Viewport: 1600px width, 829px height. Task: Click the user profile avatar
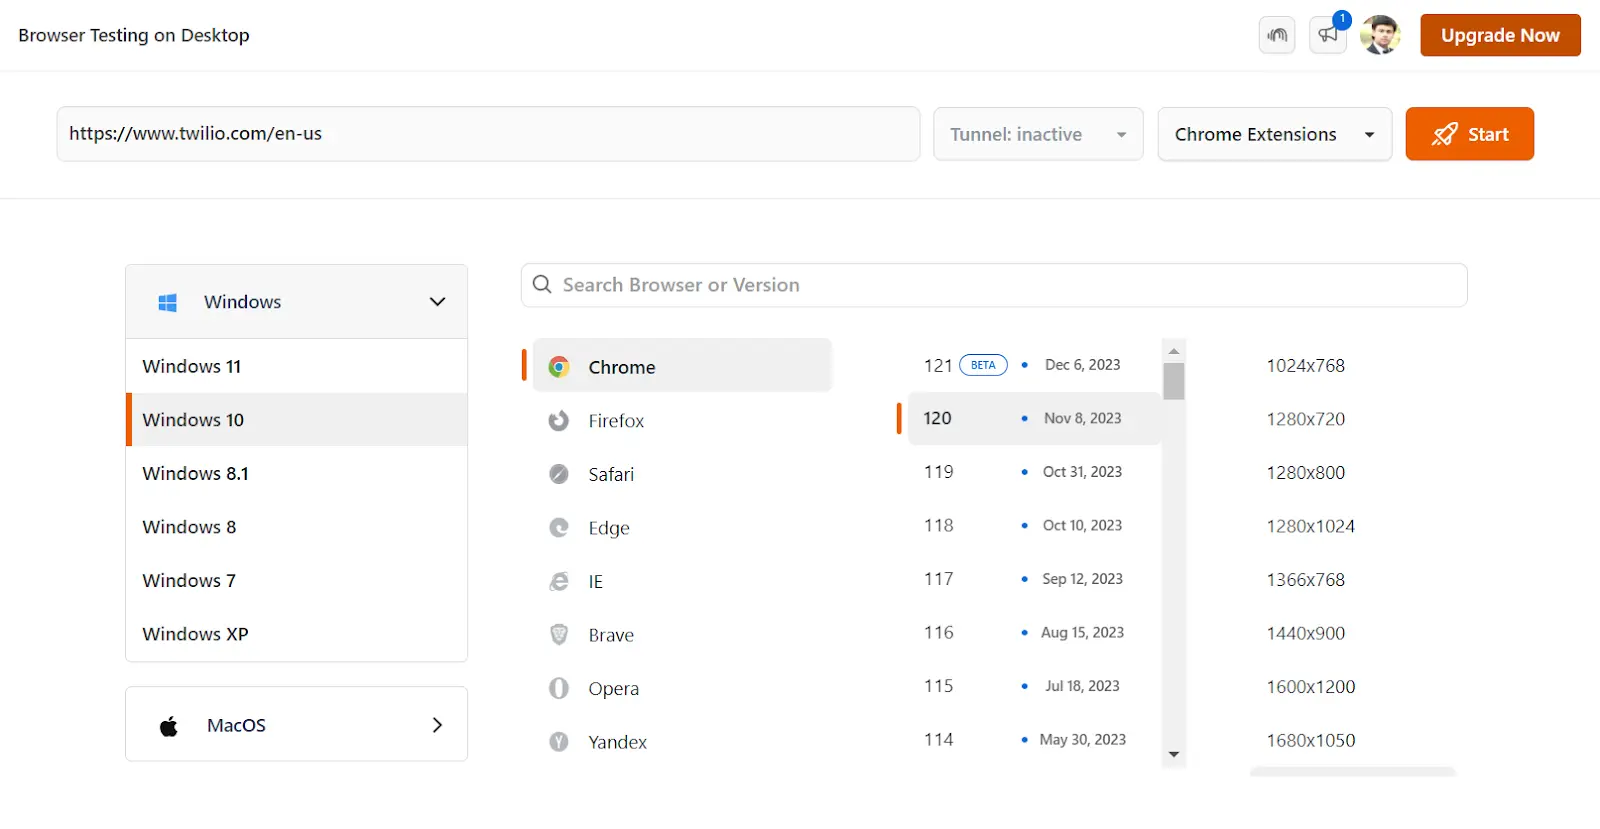(x=1380, y=35)
